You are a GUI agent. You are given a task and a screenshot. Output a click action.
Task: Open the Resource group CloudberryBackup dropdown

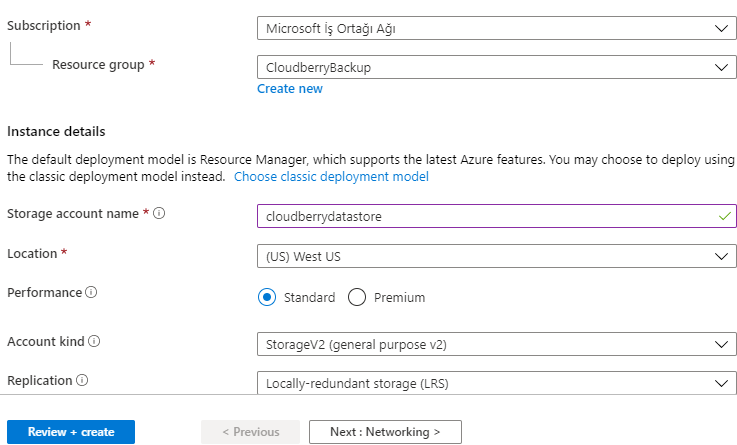tap(496, 67)
